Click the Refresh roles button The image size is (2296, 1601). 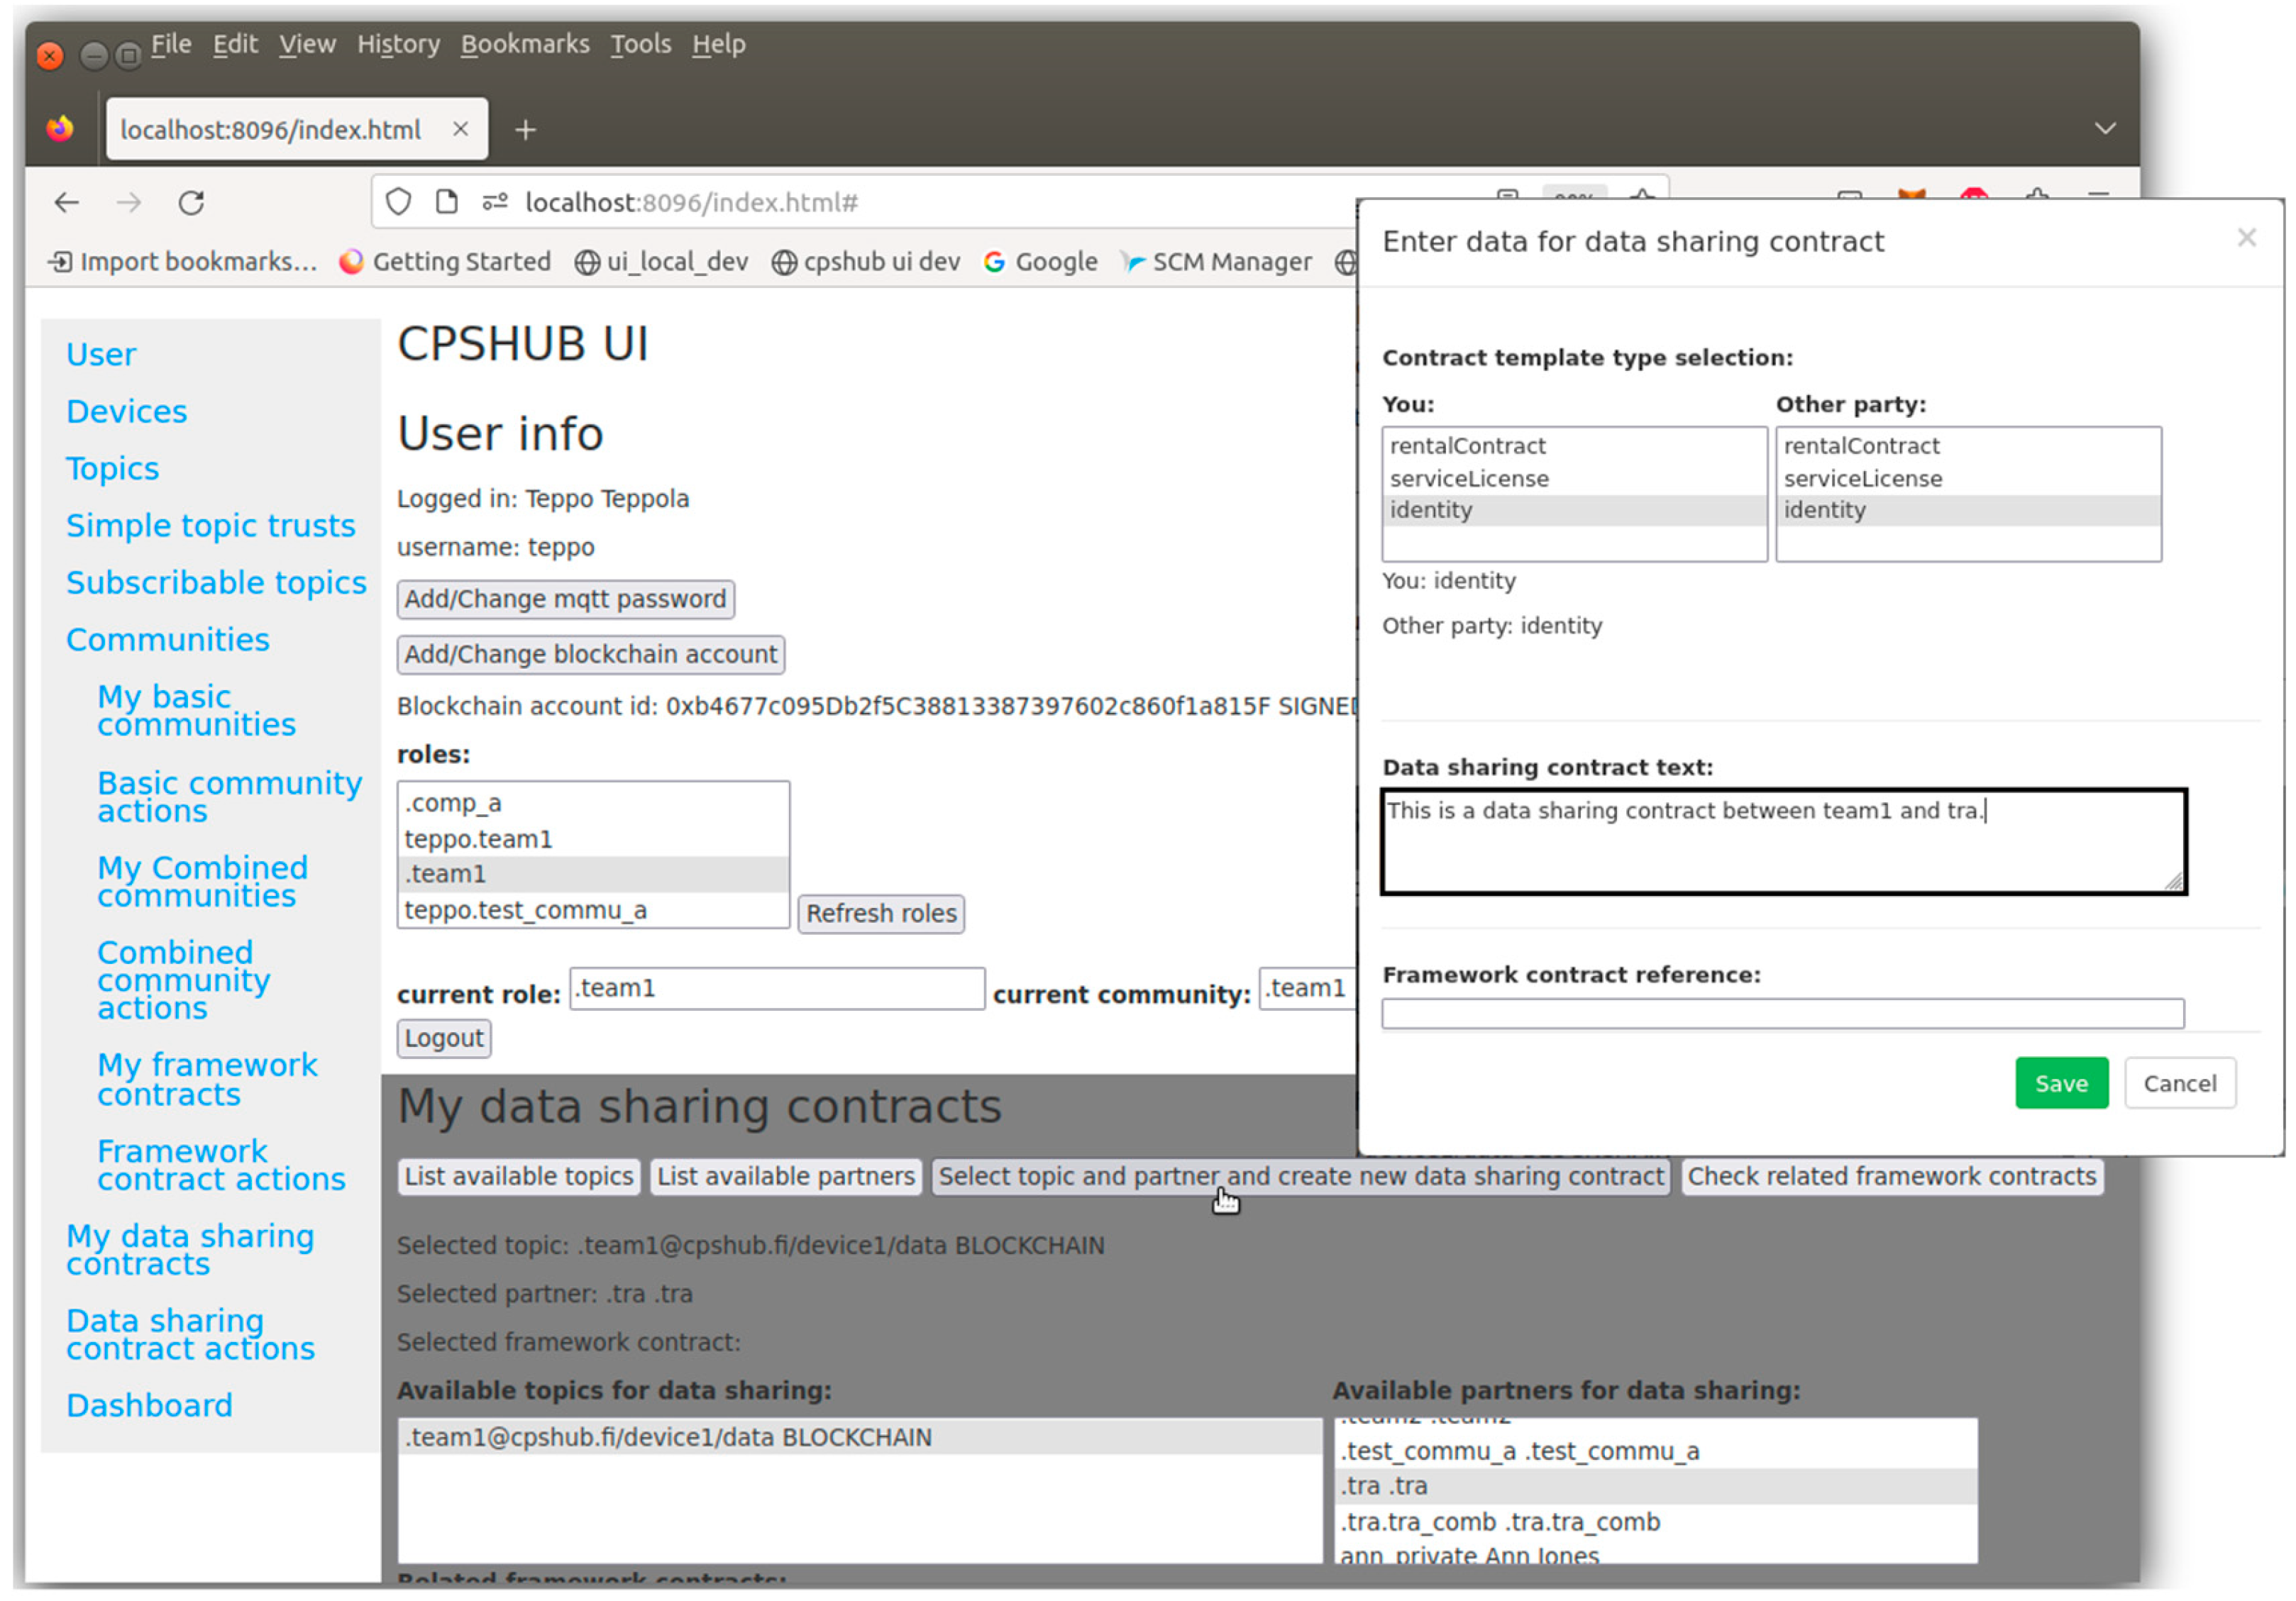pos(880,913)
